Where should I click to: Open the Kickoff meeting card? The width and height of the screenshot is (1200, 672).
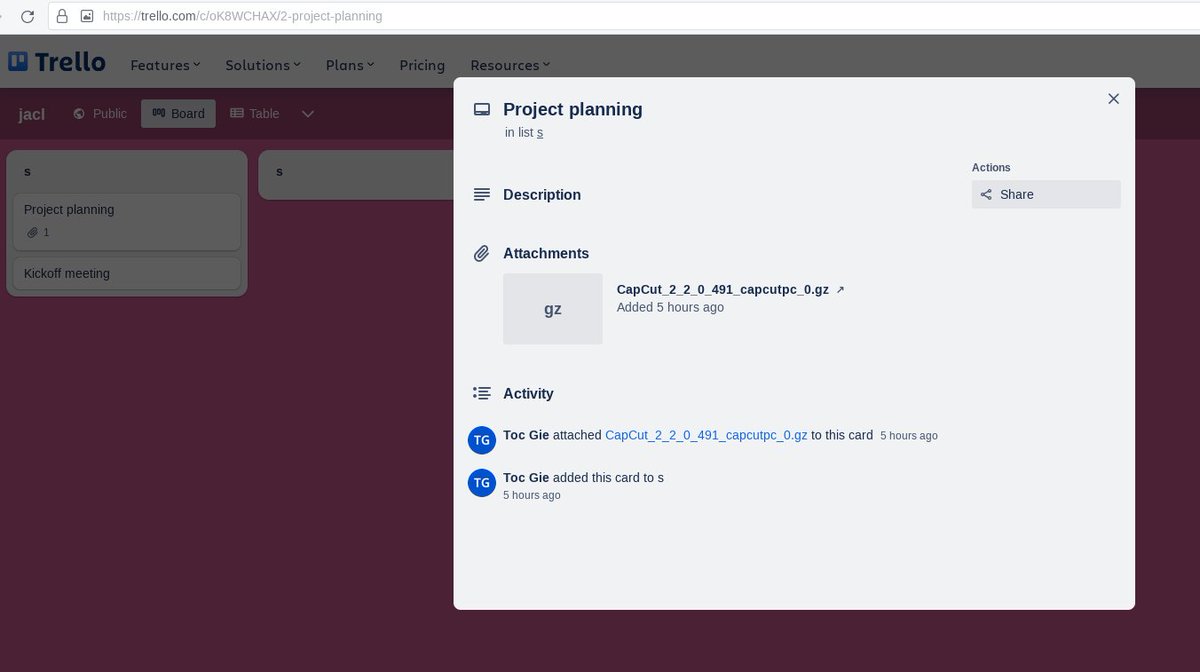[x=127, y=274]
